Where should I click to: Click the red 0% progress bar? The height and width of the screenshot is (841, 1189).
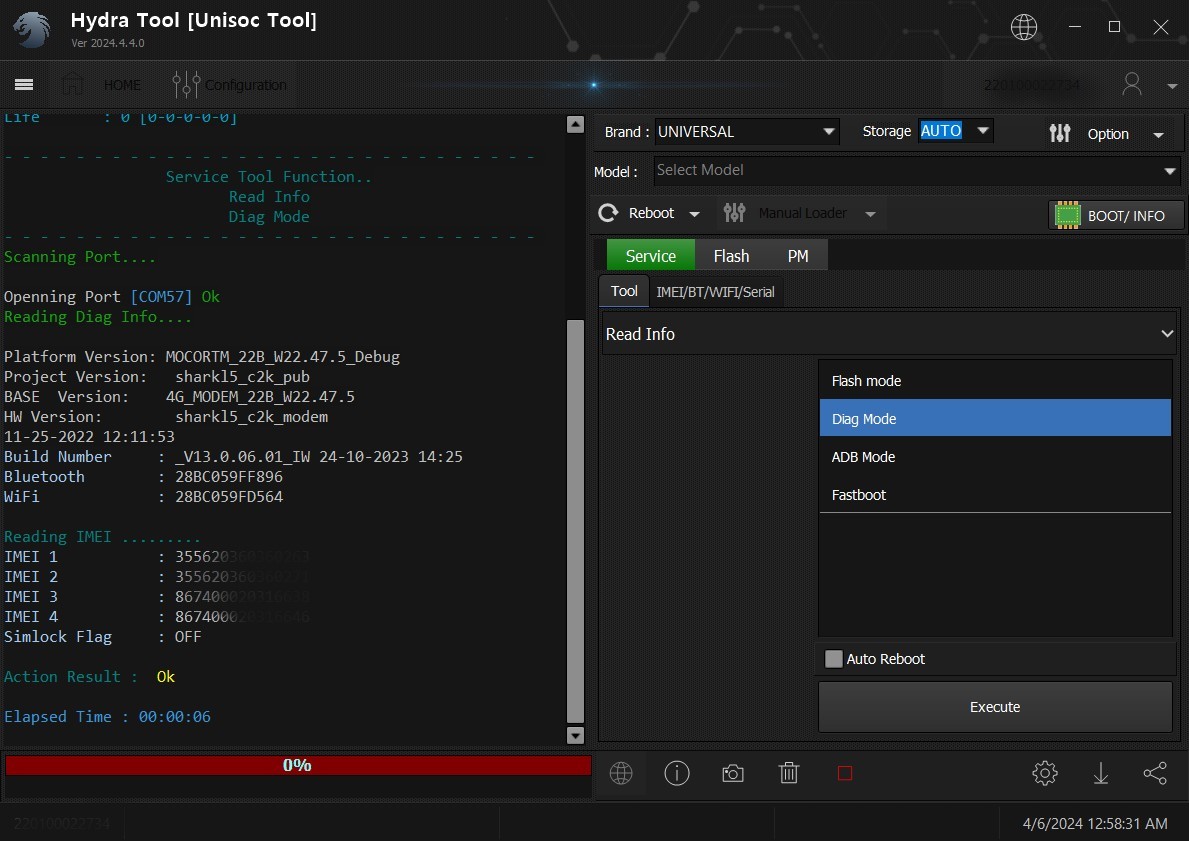pyautogui.click(x=297, y=765)
